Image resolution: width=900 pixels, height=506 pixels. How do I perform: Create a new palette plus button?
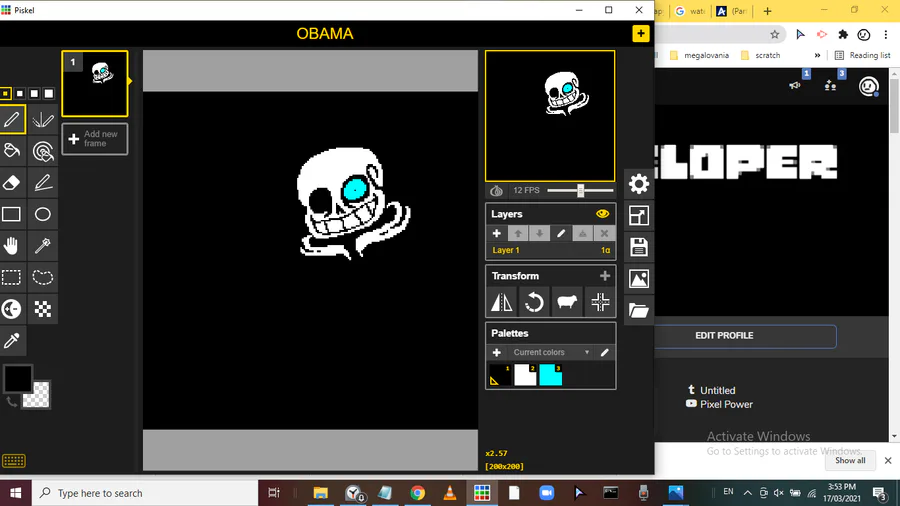click(x=496, y=352)
